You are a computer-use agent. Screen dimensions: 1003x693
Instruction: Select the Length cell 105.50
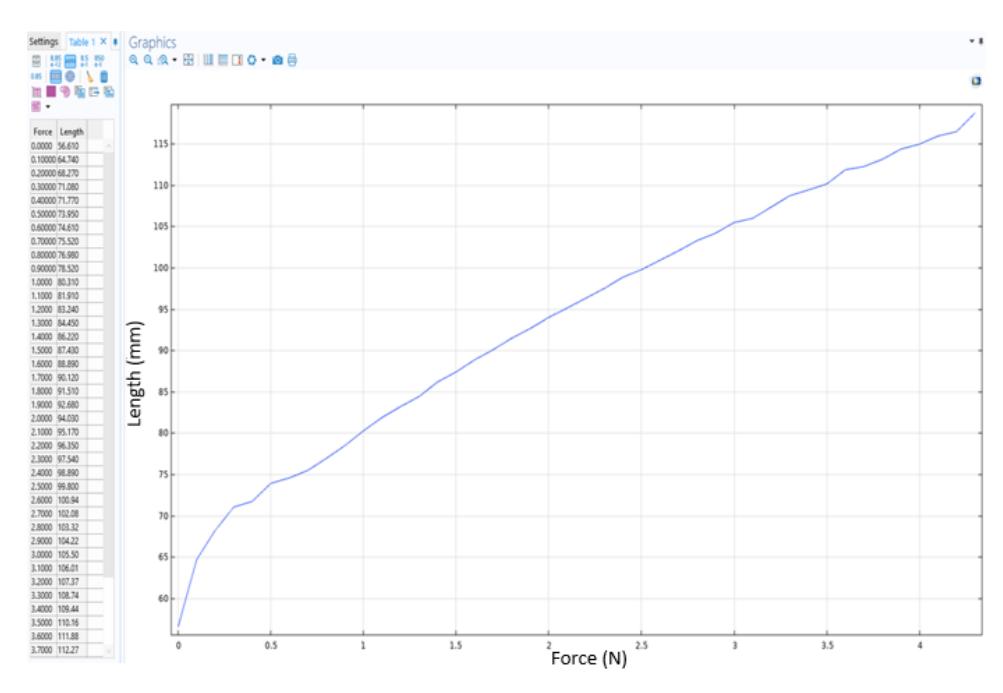pos(72,555)
